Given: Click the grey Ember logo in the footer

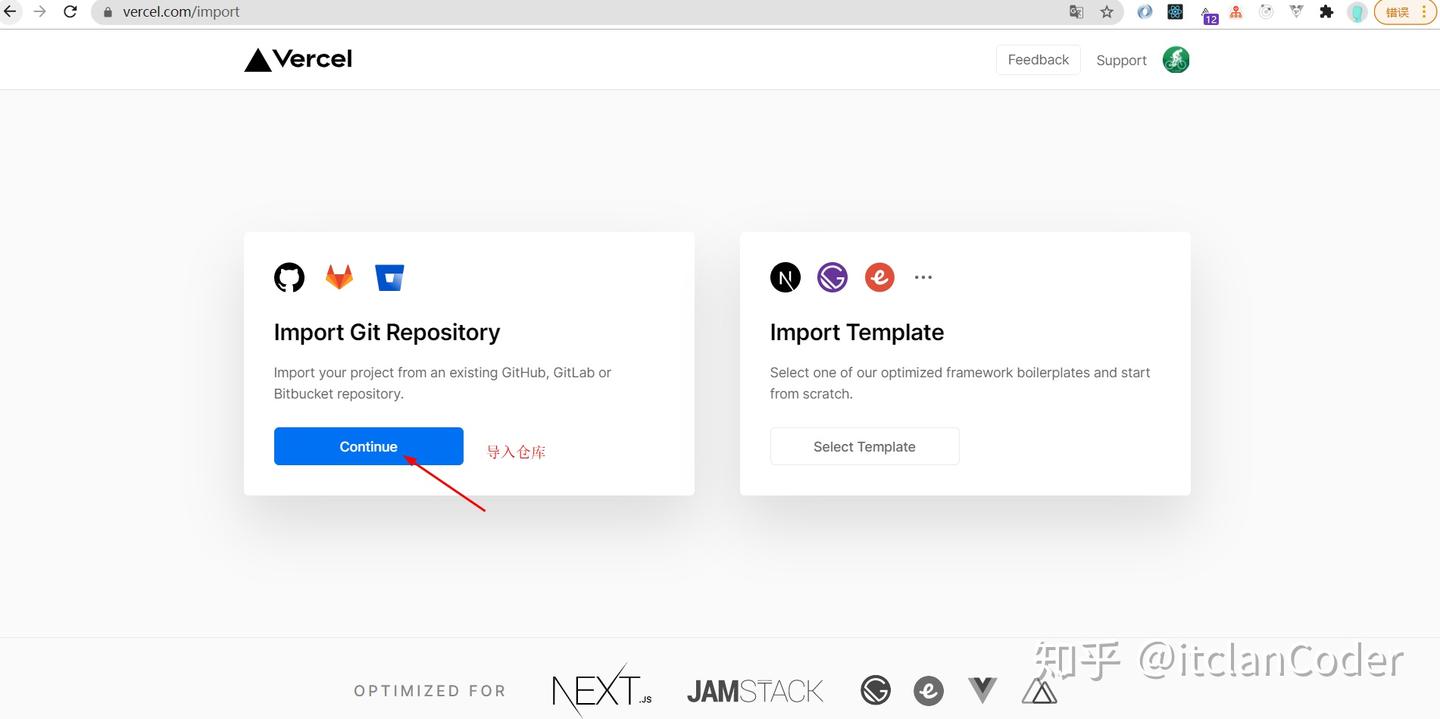Looking at the screenshot, I should click(x=929, y=690).
